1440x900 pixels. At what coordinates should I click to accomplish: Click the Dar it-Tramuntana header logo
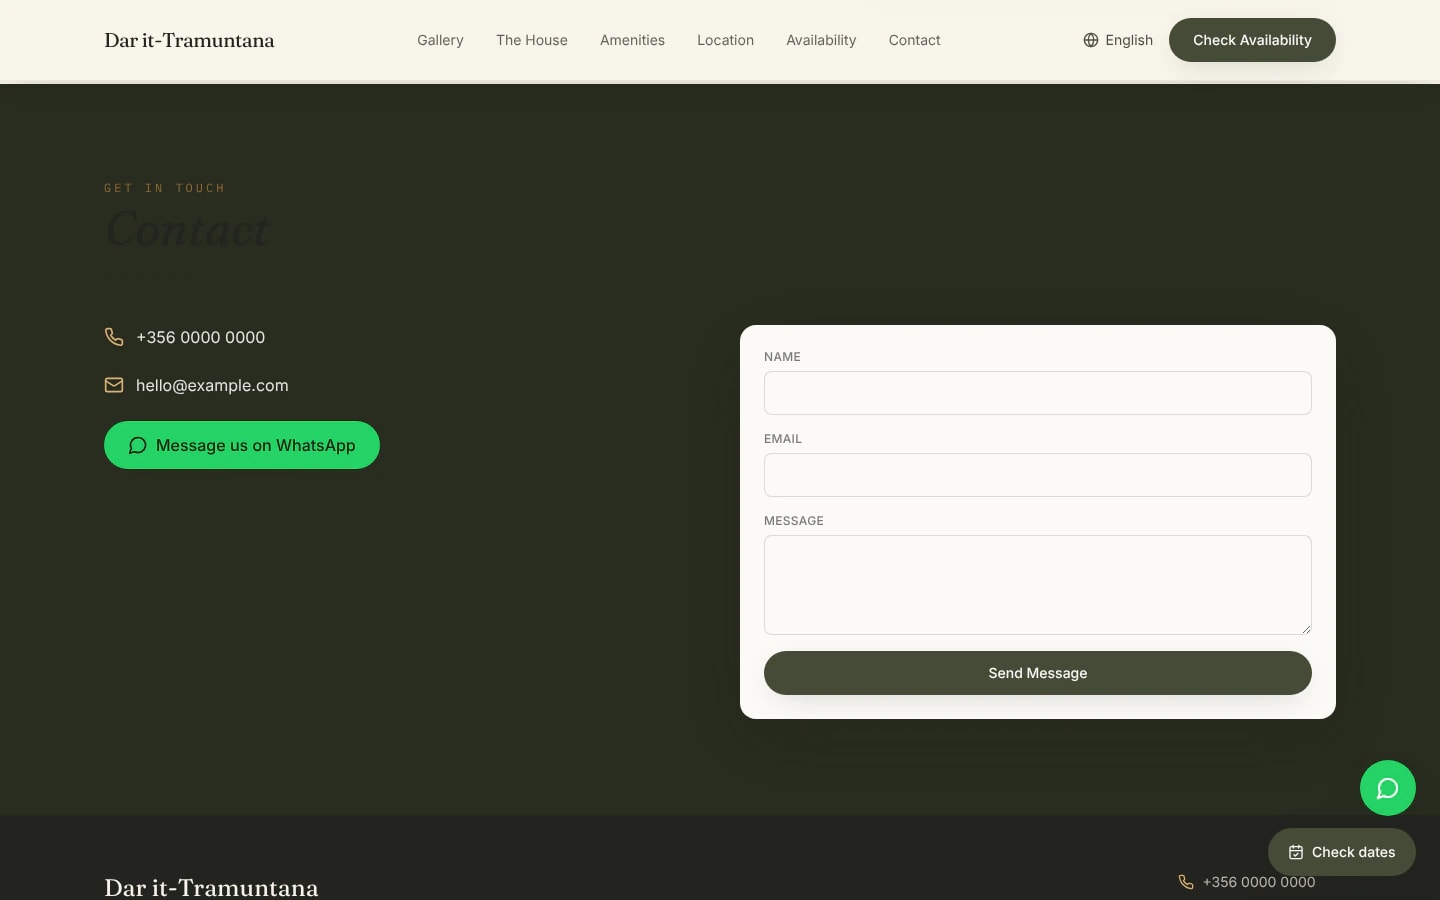tap(189, 40)
